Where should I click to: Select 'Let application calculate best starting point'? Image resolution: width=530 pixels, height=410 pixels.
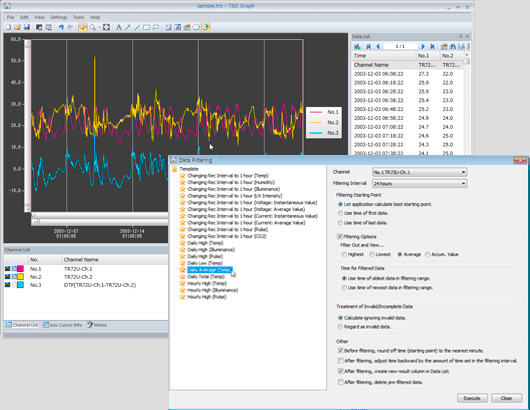tap(340, 204)
